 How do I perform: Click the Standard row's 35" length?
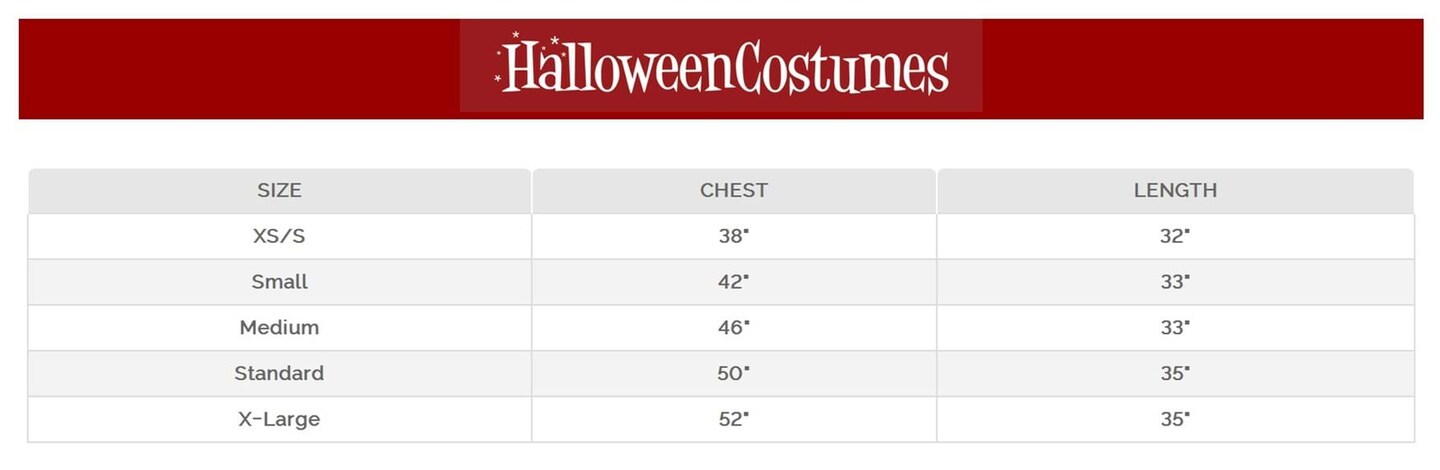click(x=1175, y=373)
